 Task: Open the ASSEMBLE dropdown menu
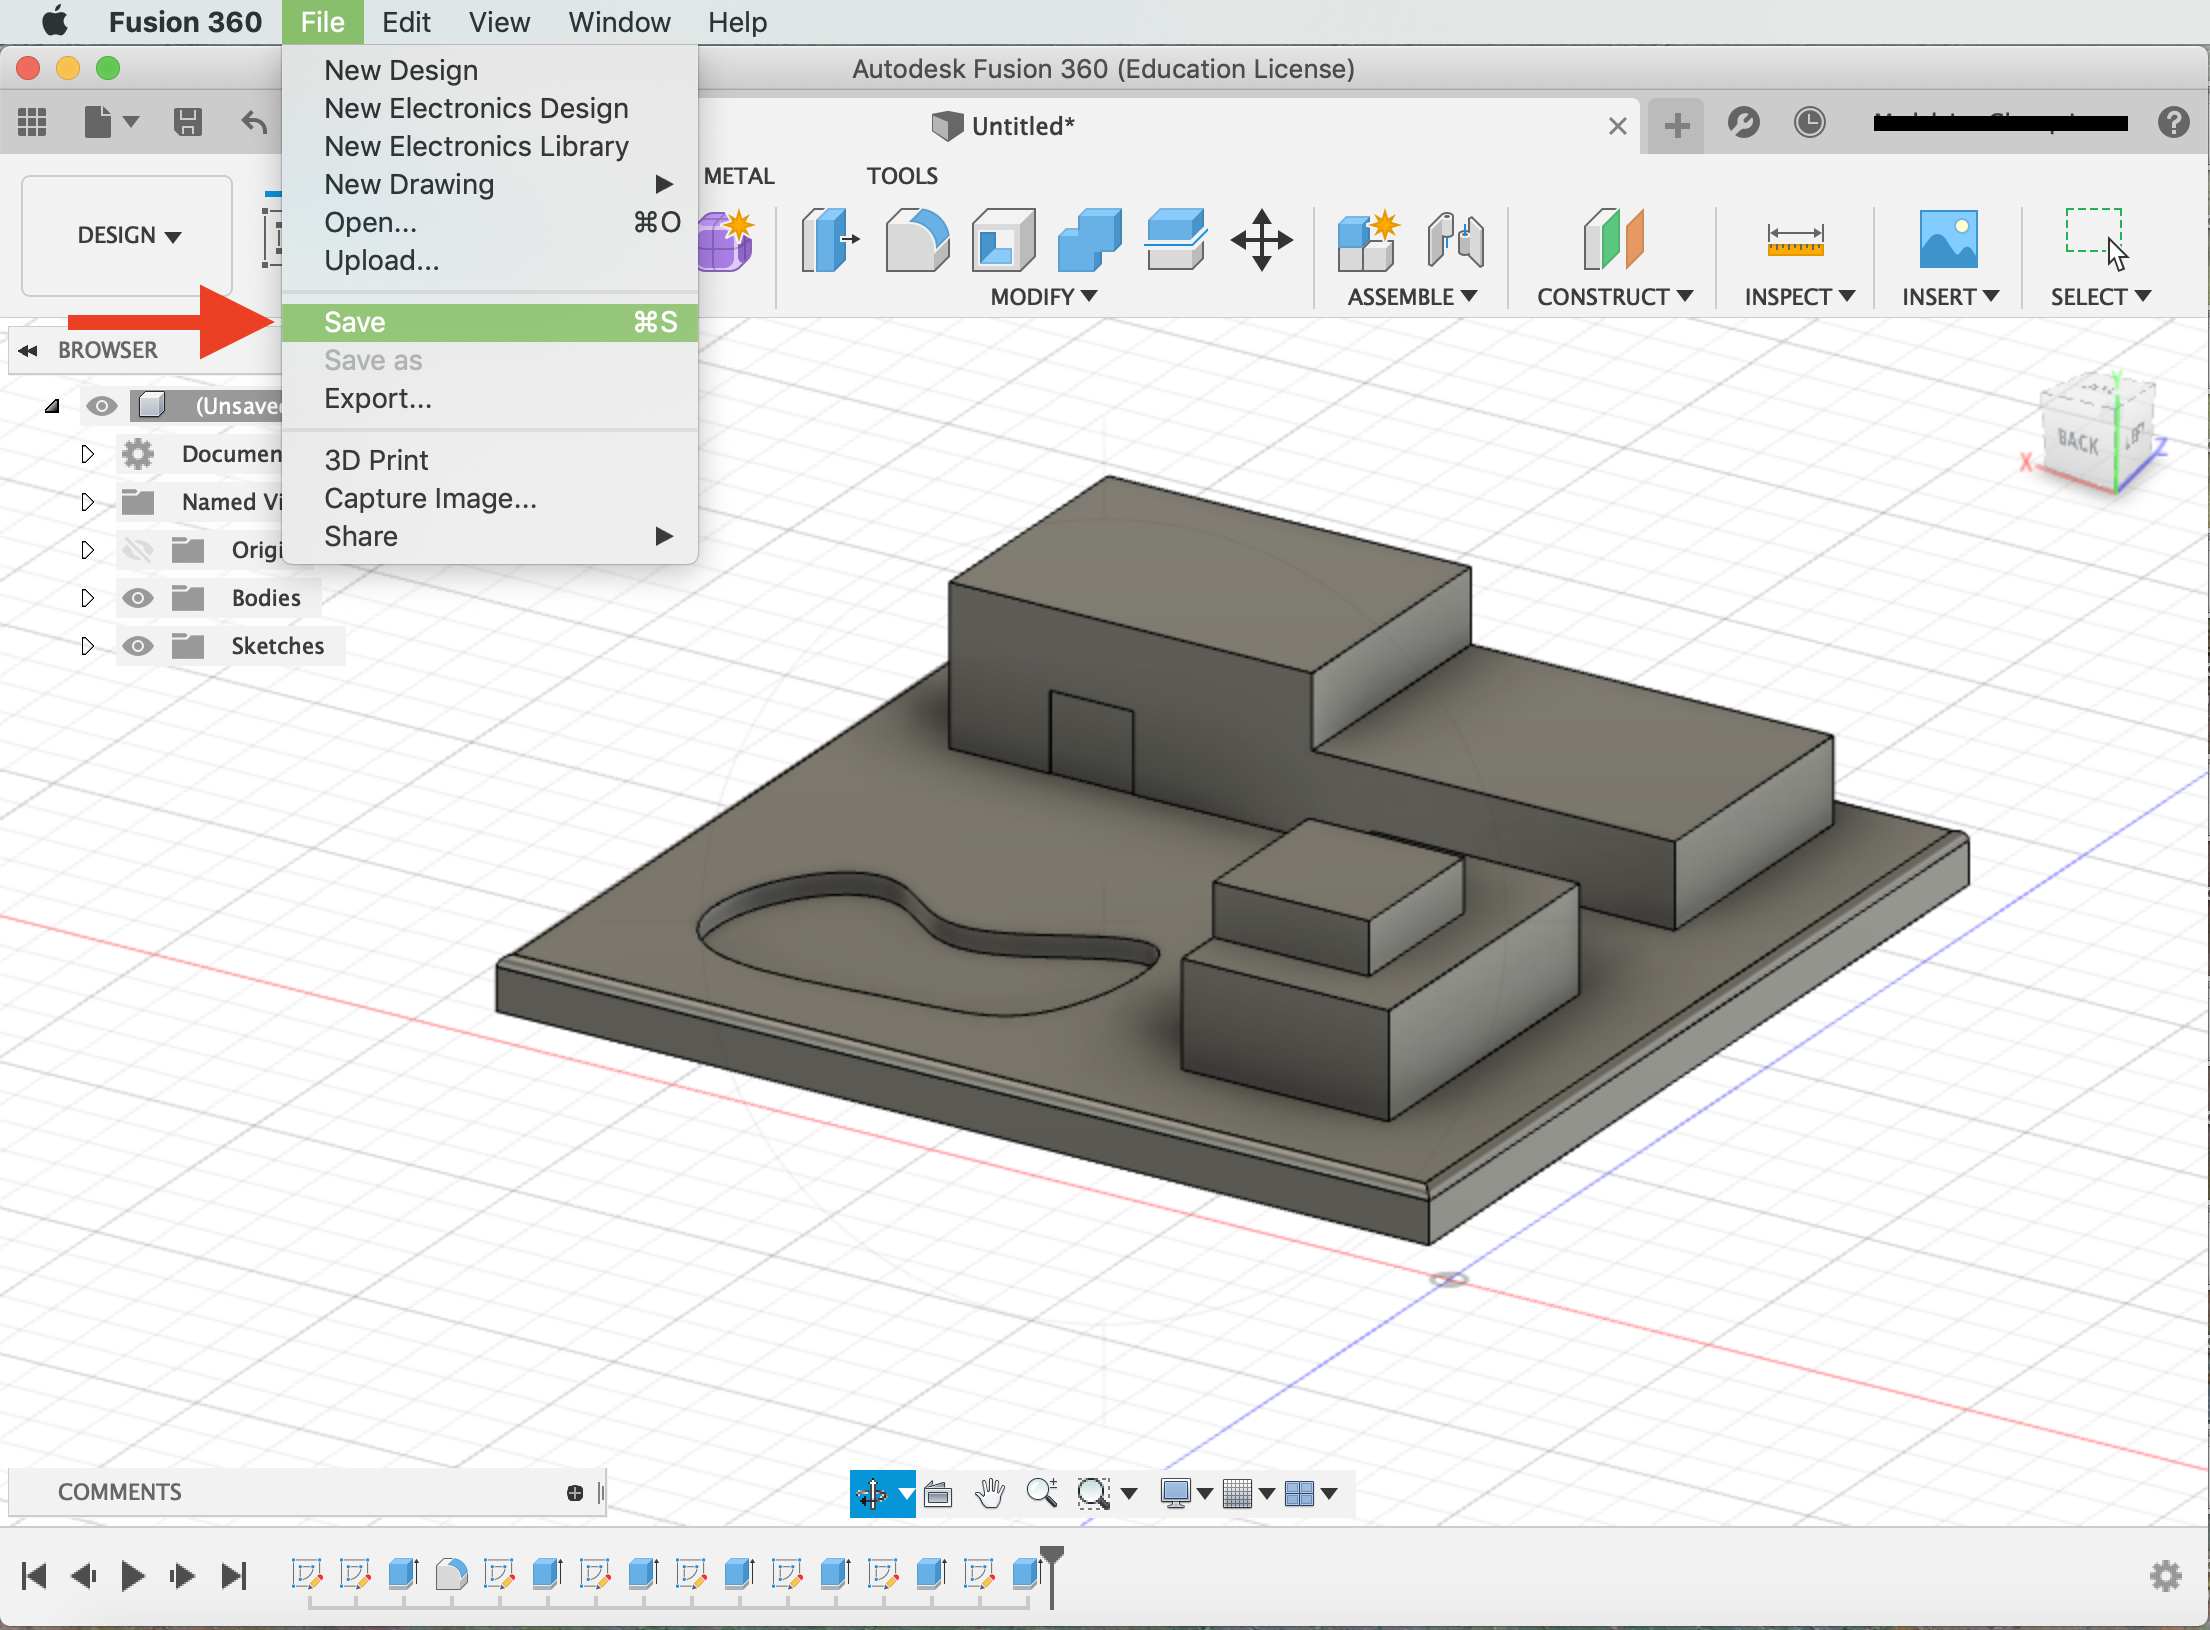coord(1412,297)
